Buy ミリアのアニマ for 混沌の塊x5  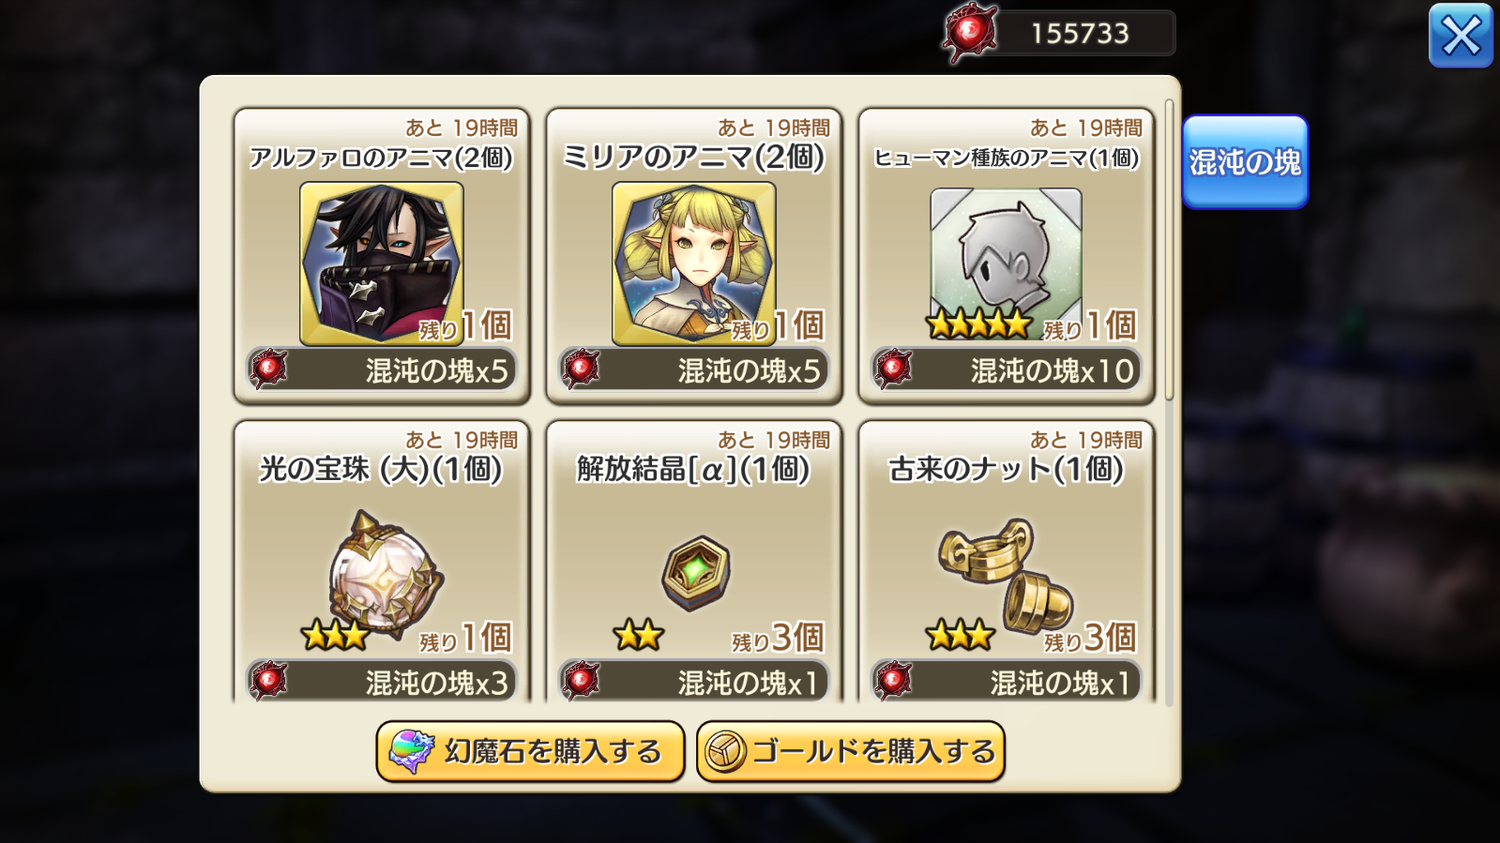click(693, 370)
